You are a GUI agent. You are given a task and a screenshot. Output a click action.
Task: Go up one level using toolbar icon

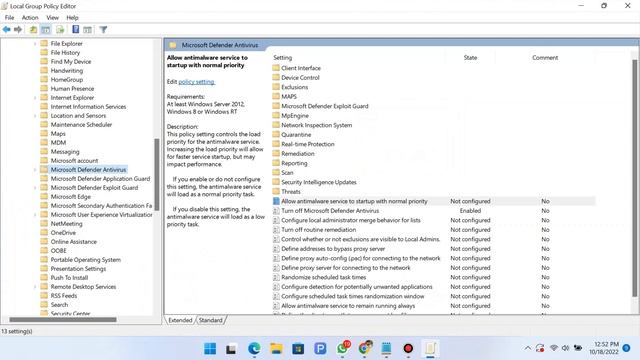[33, 29]
